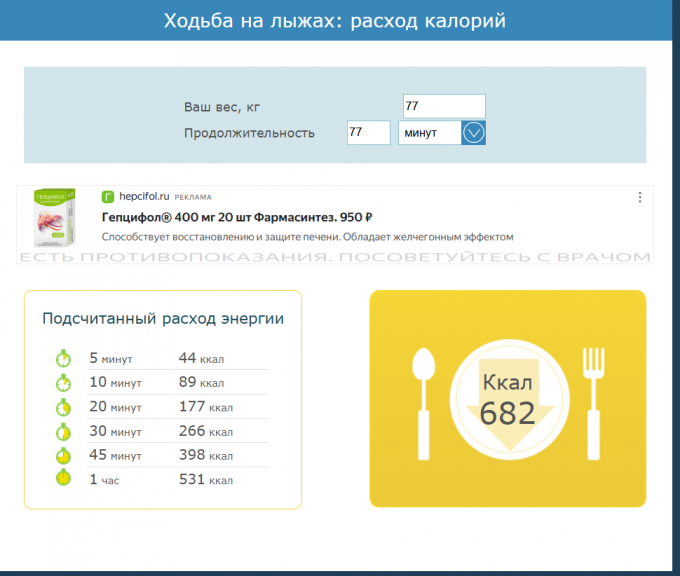This screenshot has height=576, width=680.
Task: Click the stopwatch icon beside 20 минут
Action: coord(63,406)
